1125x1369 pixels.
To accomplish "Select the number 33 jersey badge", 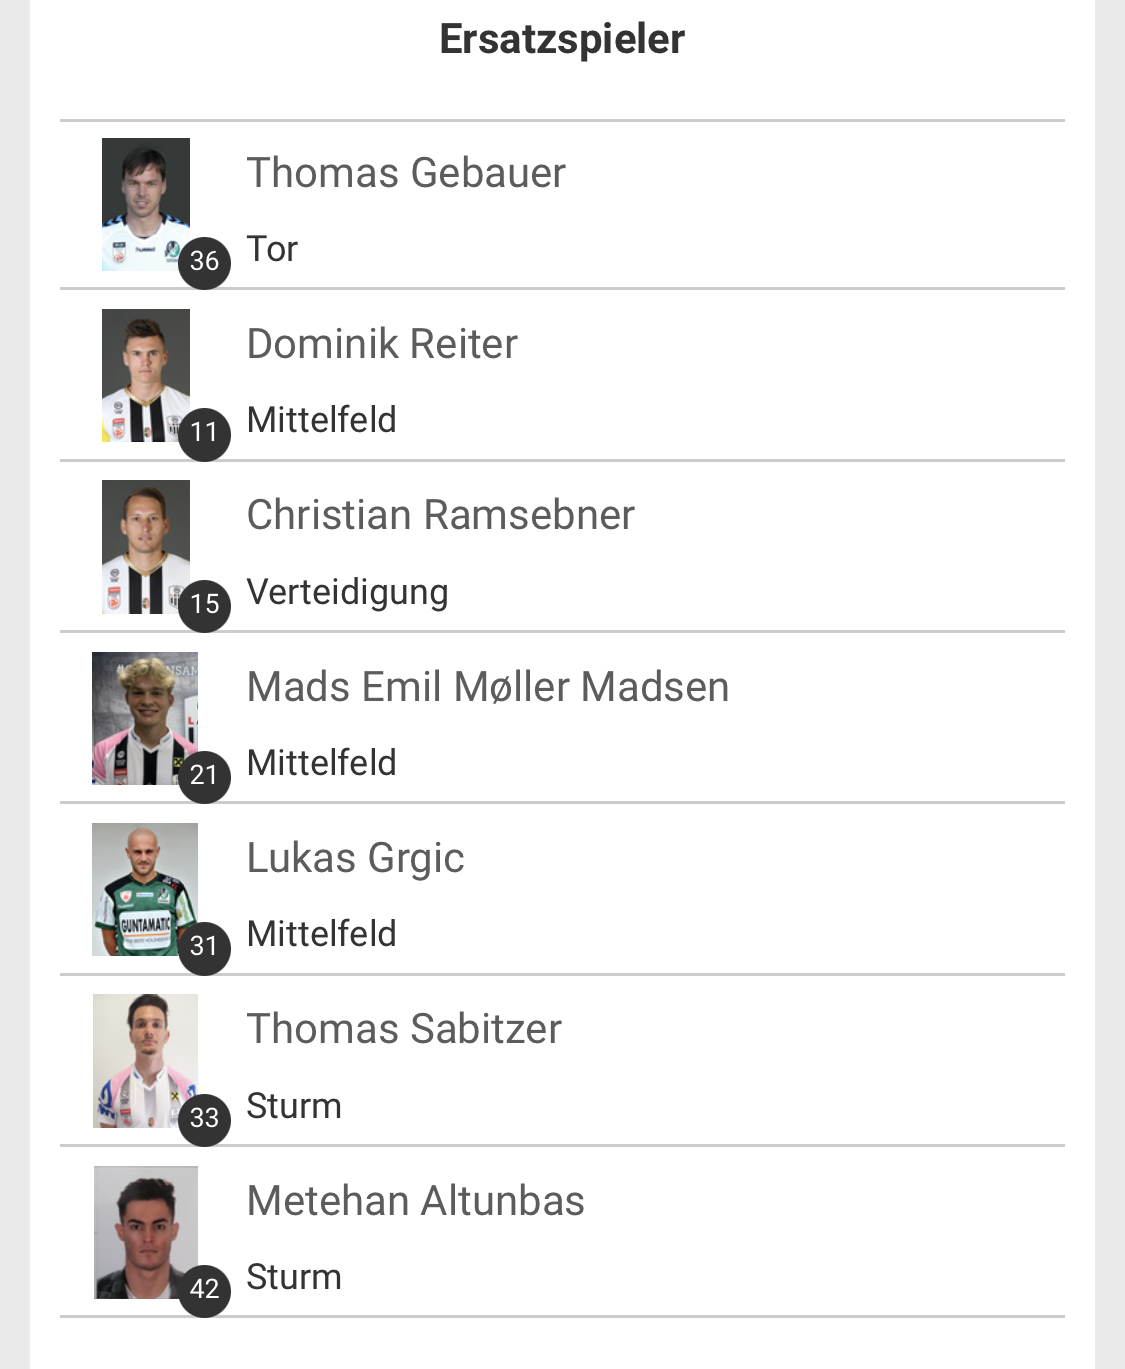I will (x=204, y=1119).
